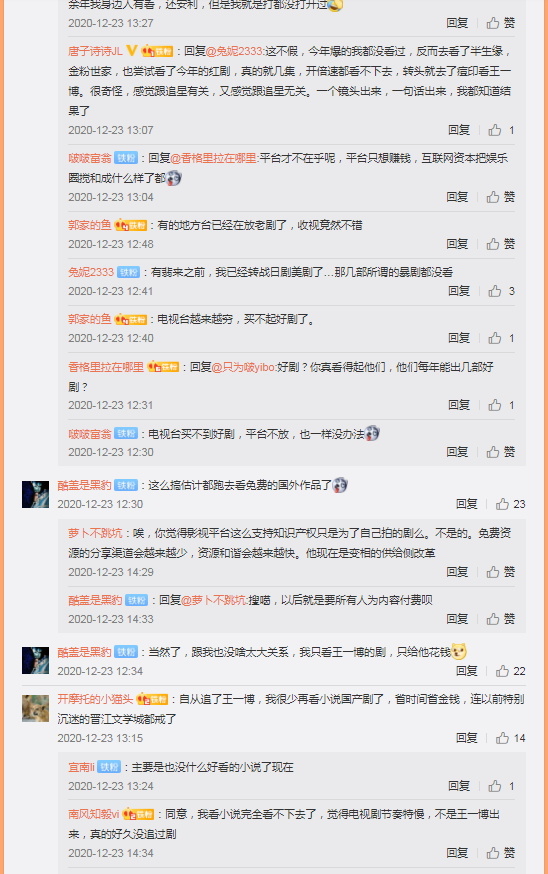Open the @兔妮2333 mention link

pos(234,51)
